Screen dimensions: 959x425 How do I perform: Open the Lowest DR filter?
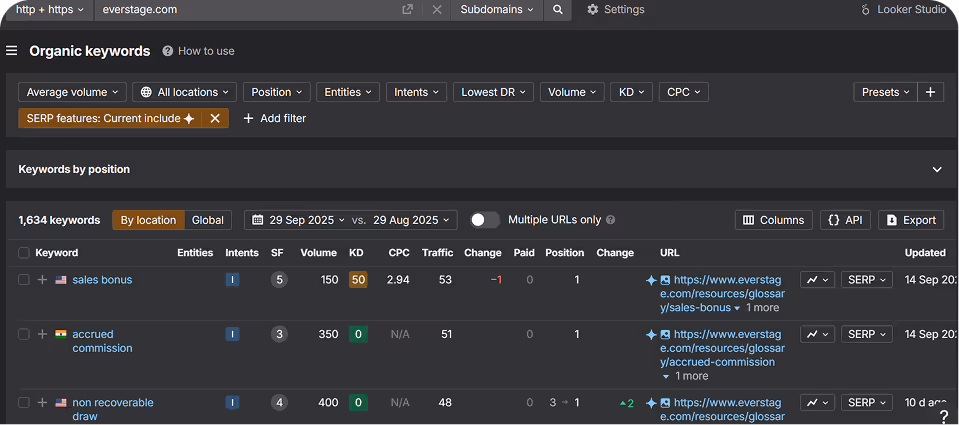(x=494, y=92)
